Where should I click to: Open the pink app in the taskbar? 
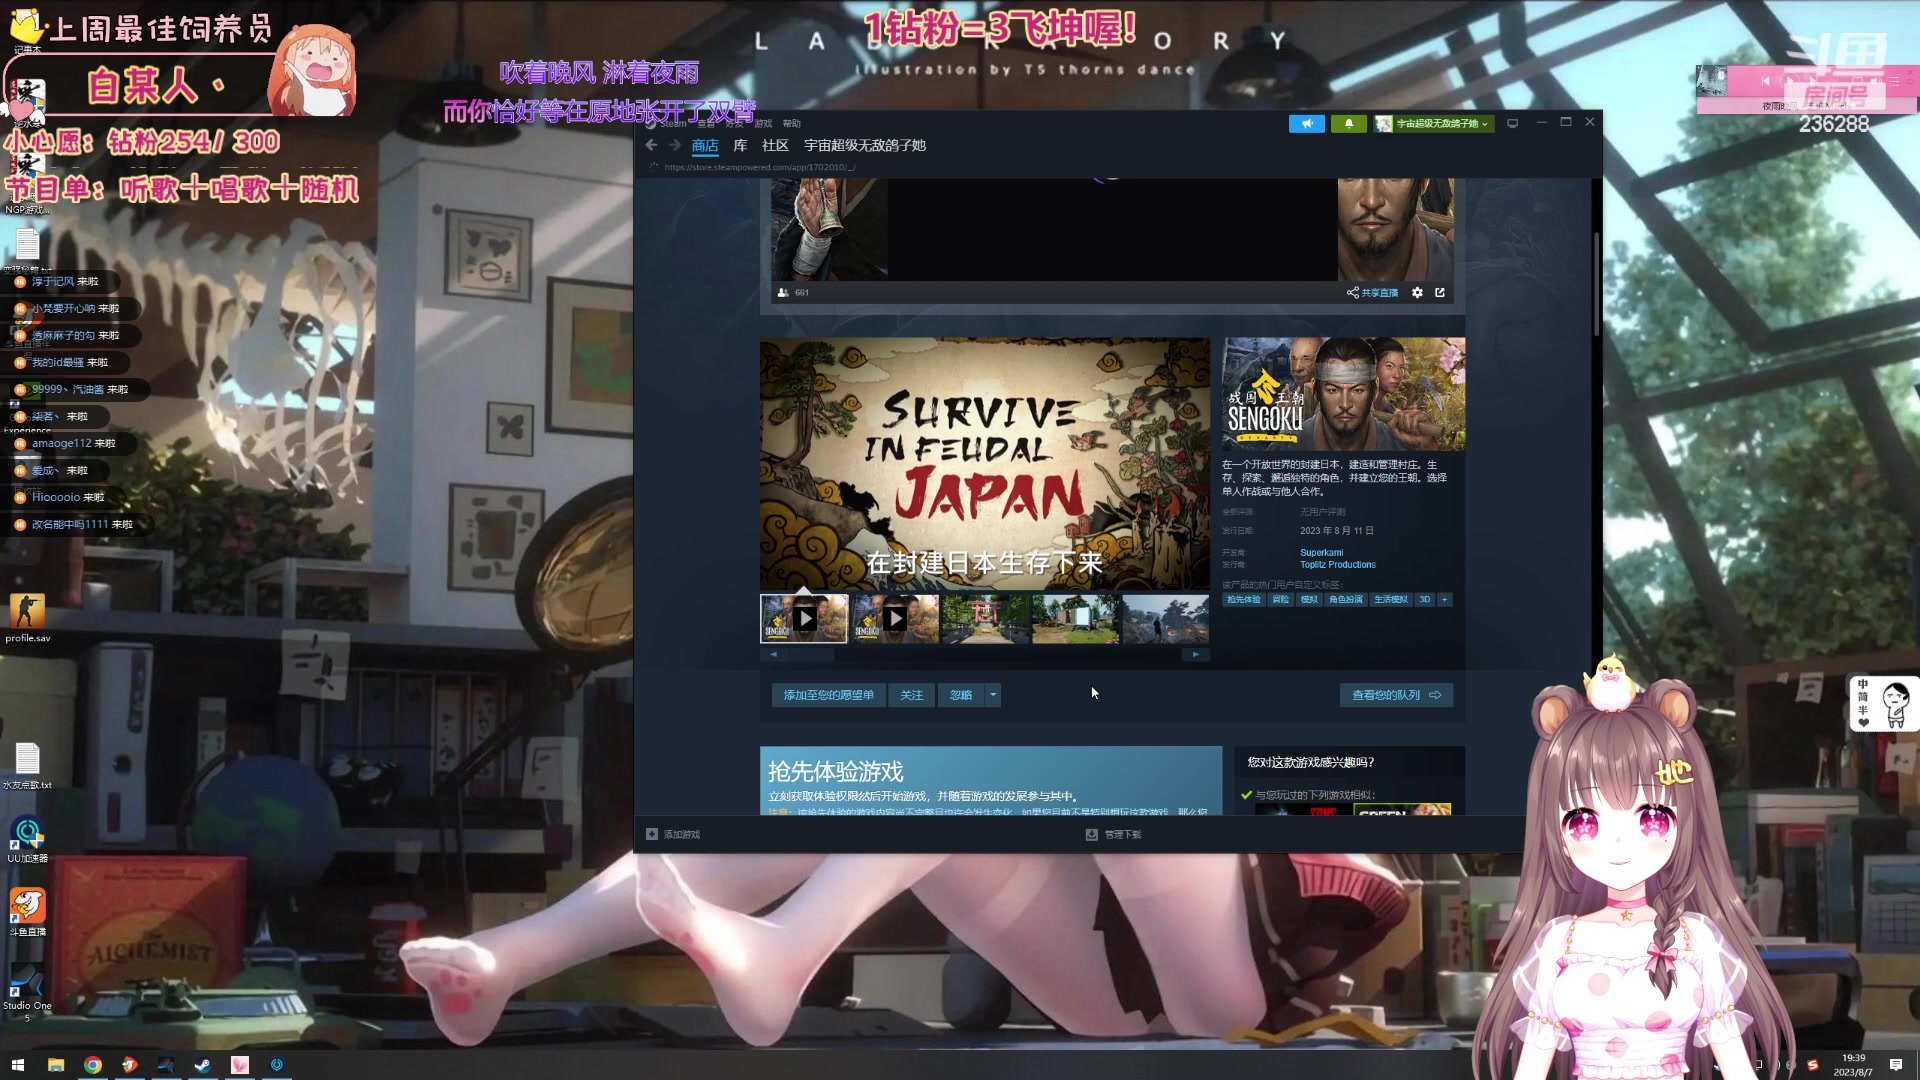240,1065
